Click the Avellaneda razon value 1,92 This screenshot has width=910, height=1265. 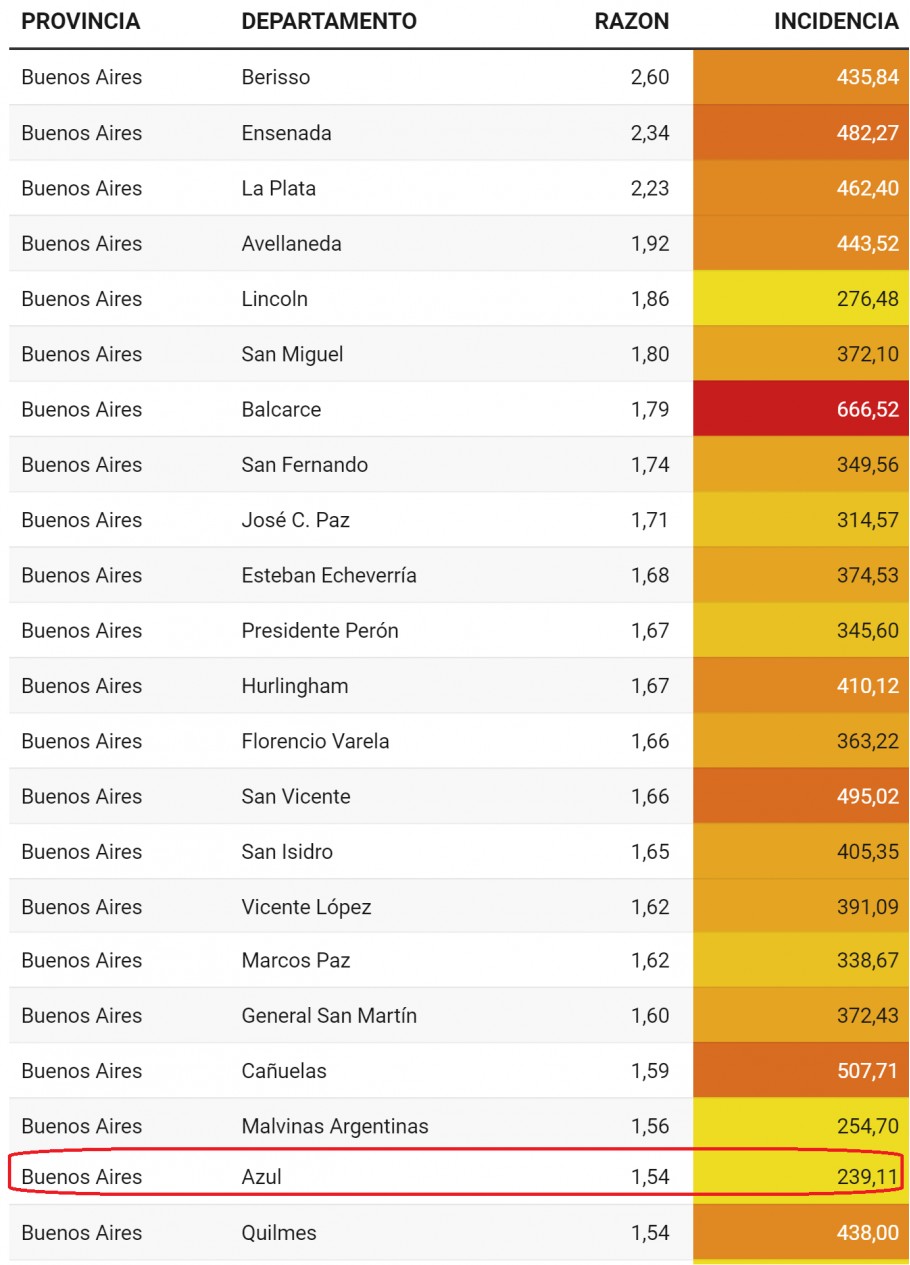(650, 243)
